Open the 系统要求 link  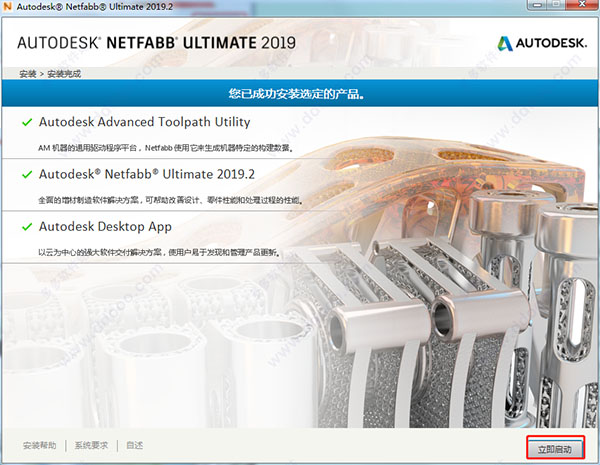click(x=91, y=445)
